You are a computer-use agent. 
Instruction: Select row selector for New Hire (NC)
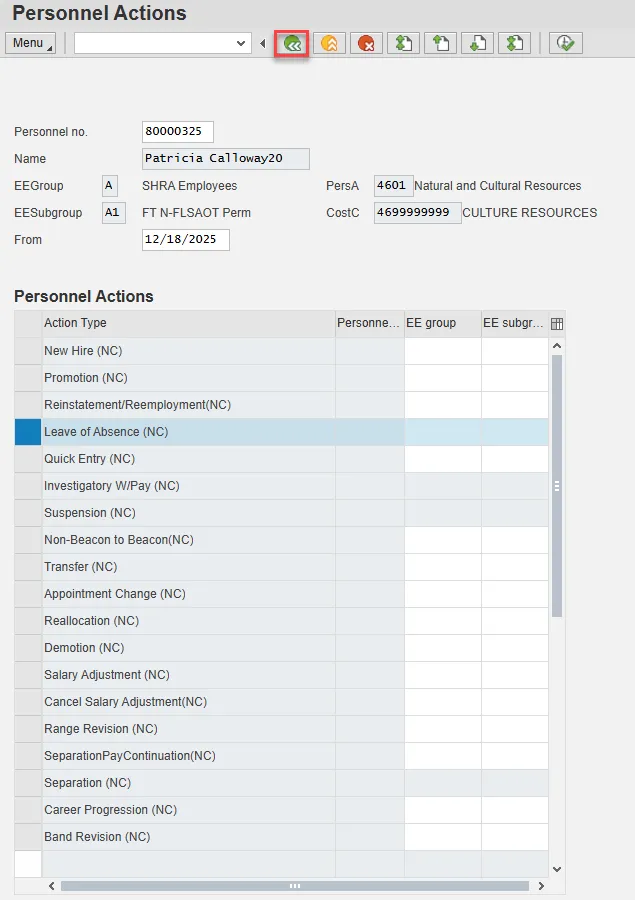point(28,351)
